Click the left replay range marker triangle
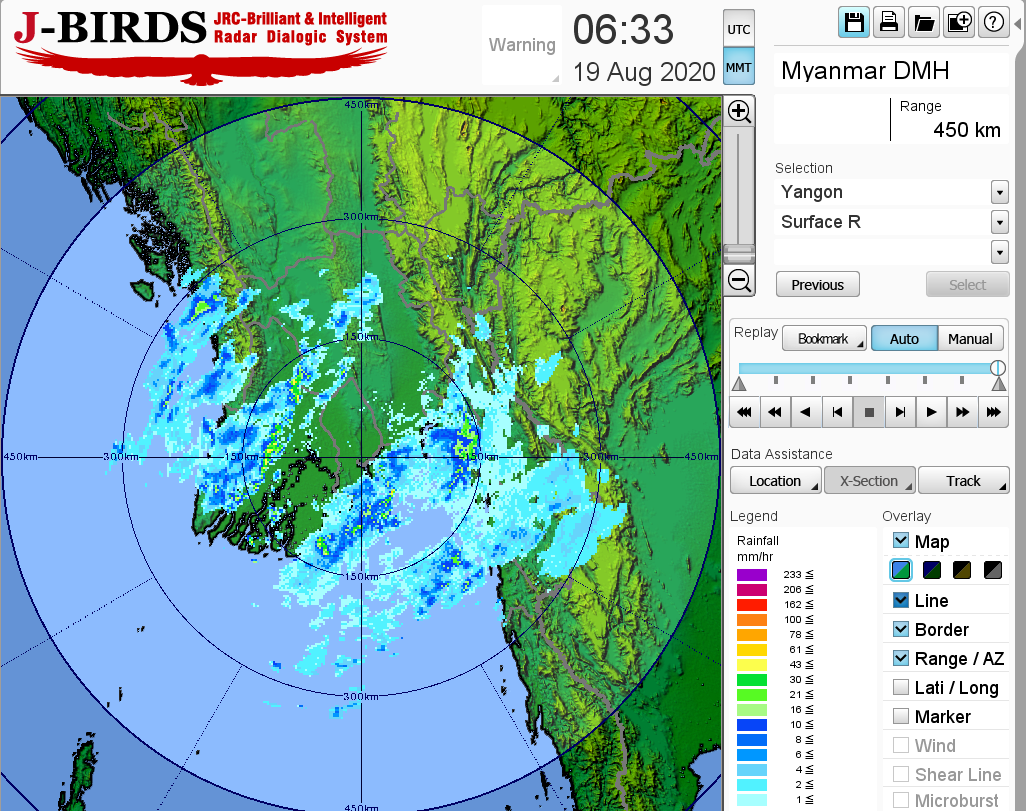The image size is (1030, 811). pos(740,384)
